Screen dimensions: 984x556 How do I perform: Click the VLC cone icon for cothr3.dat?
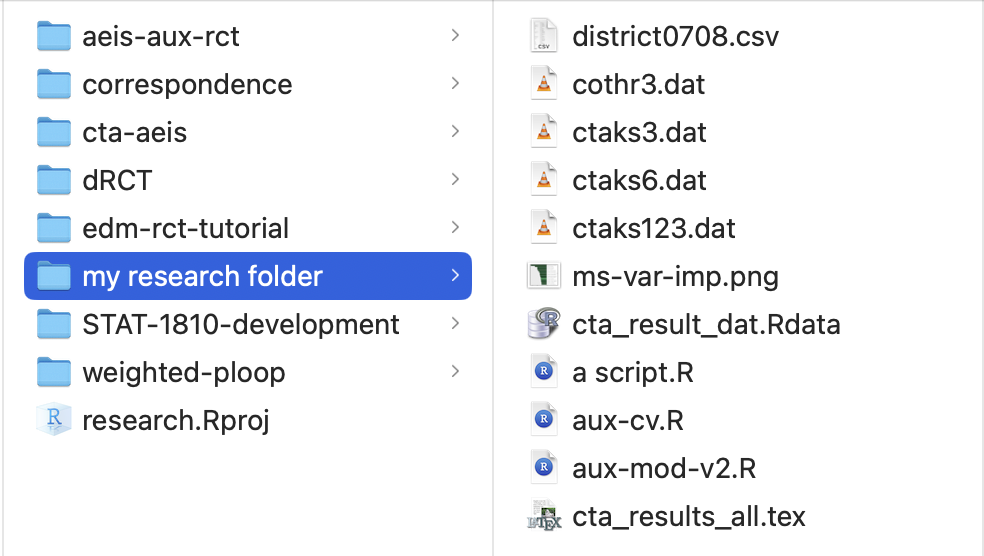[543, 84]
